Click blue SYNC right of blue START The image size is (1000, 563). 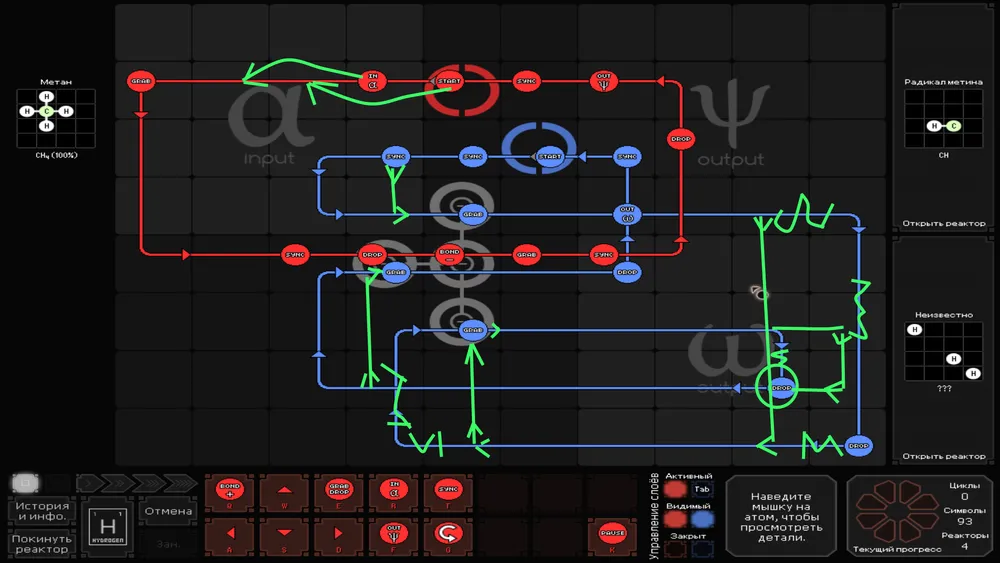tap(627, 156)
